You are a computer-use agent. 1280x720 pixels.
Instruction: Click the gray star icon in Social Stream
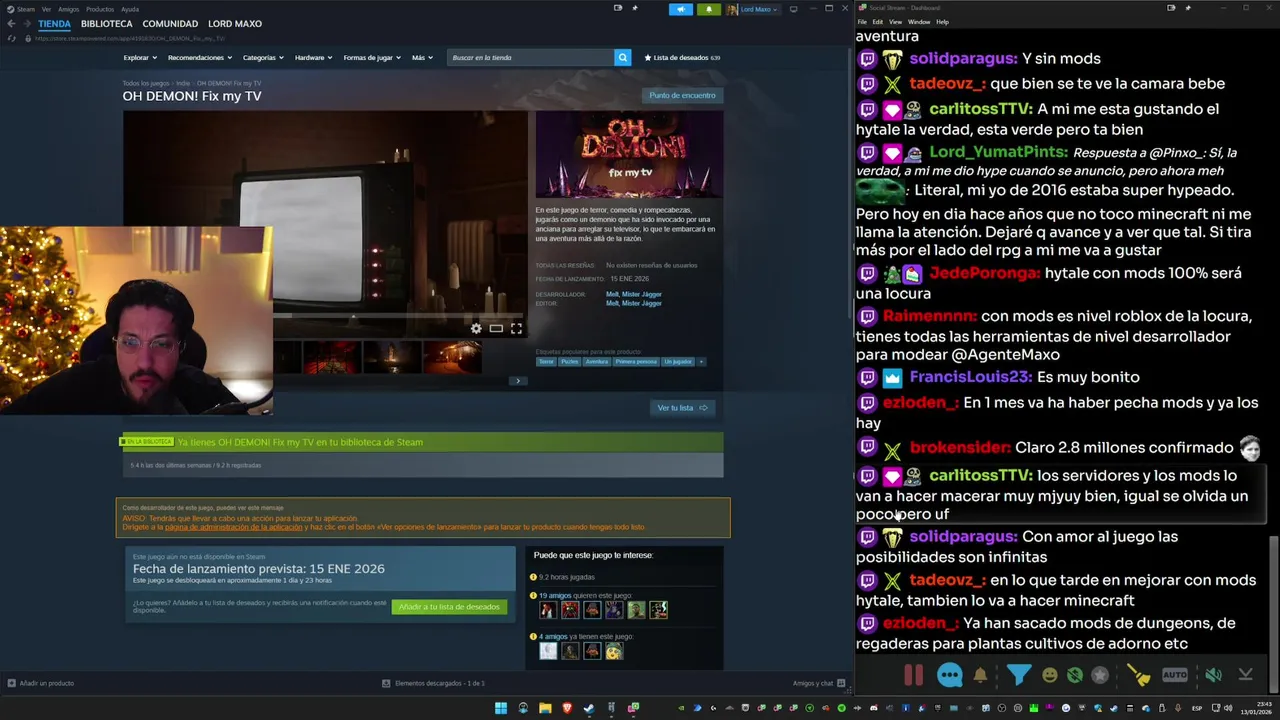1100,675
